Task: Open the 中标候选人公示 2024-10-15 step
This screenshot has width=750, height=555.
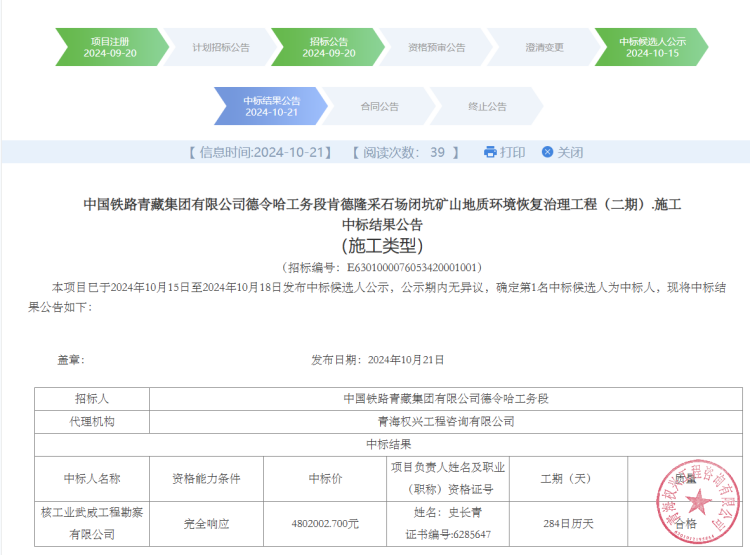Action: pos(652,47)
